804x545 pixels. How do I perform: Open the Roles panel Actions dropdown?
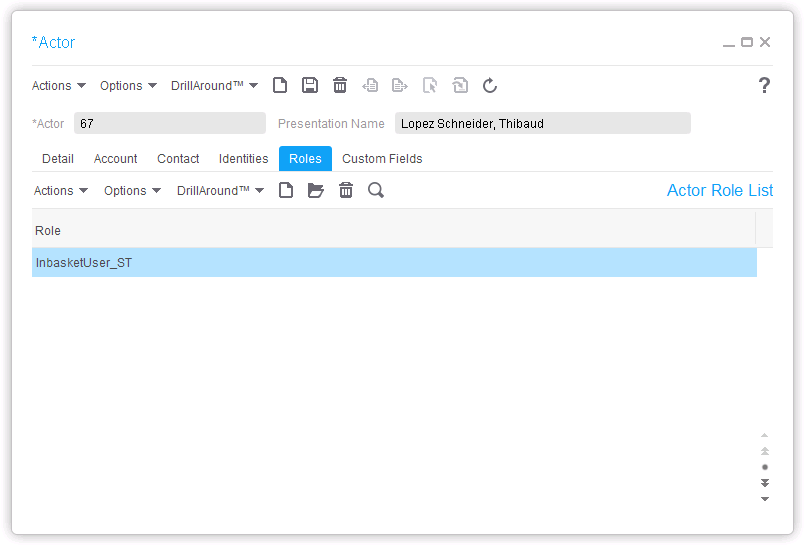coord(60,191)
